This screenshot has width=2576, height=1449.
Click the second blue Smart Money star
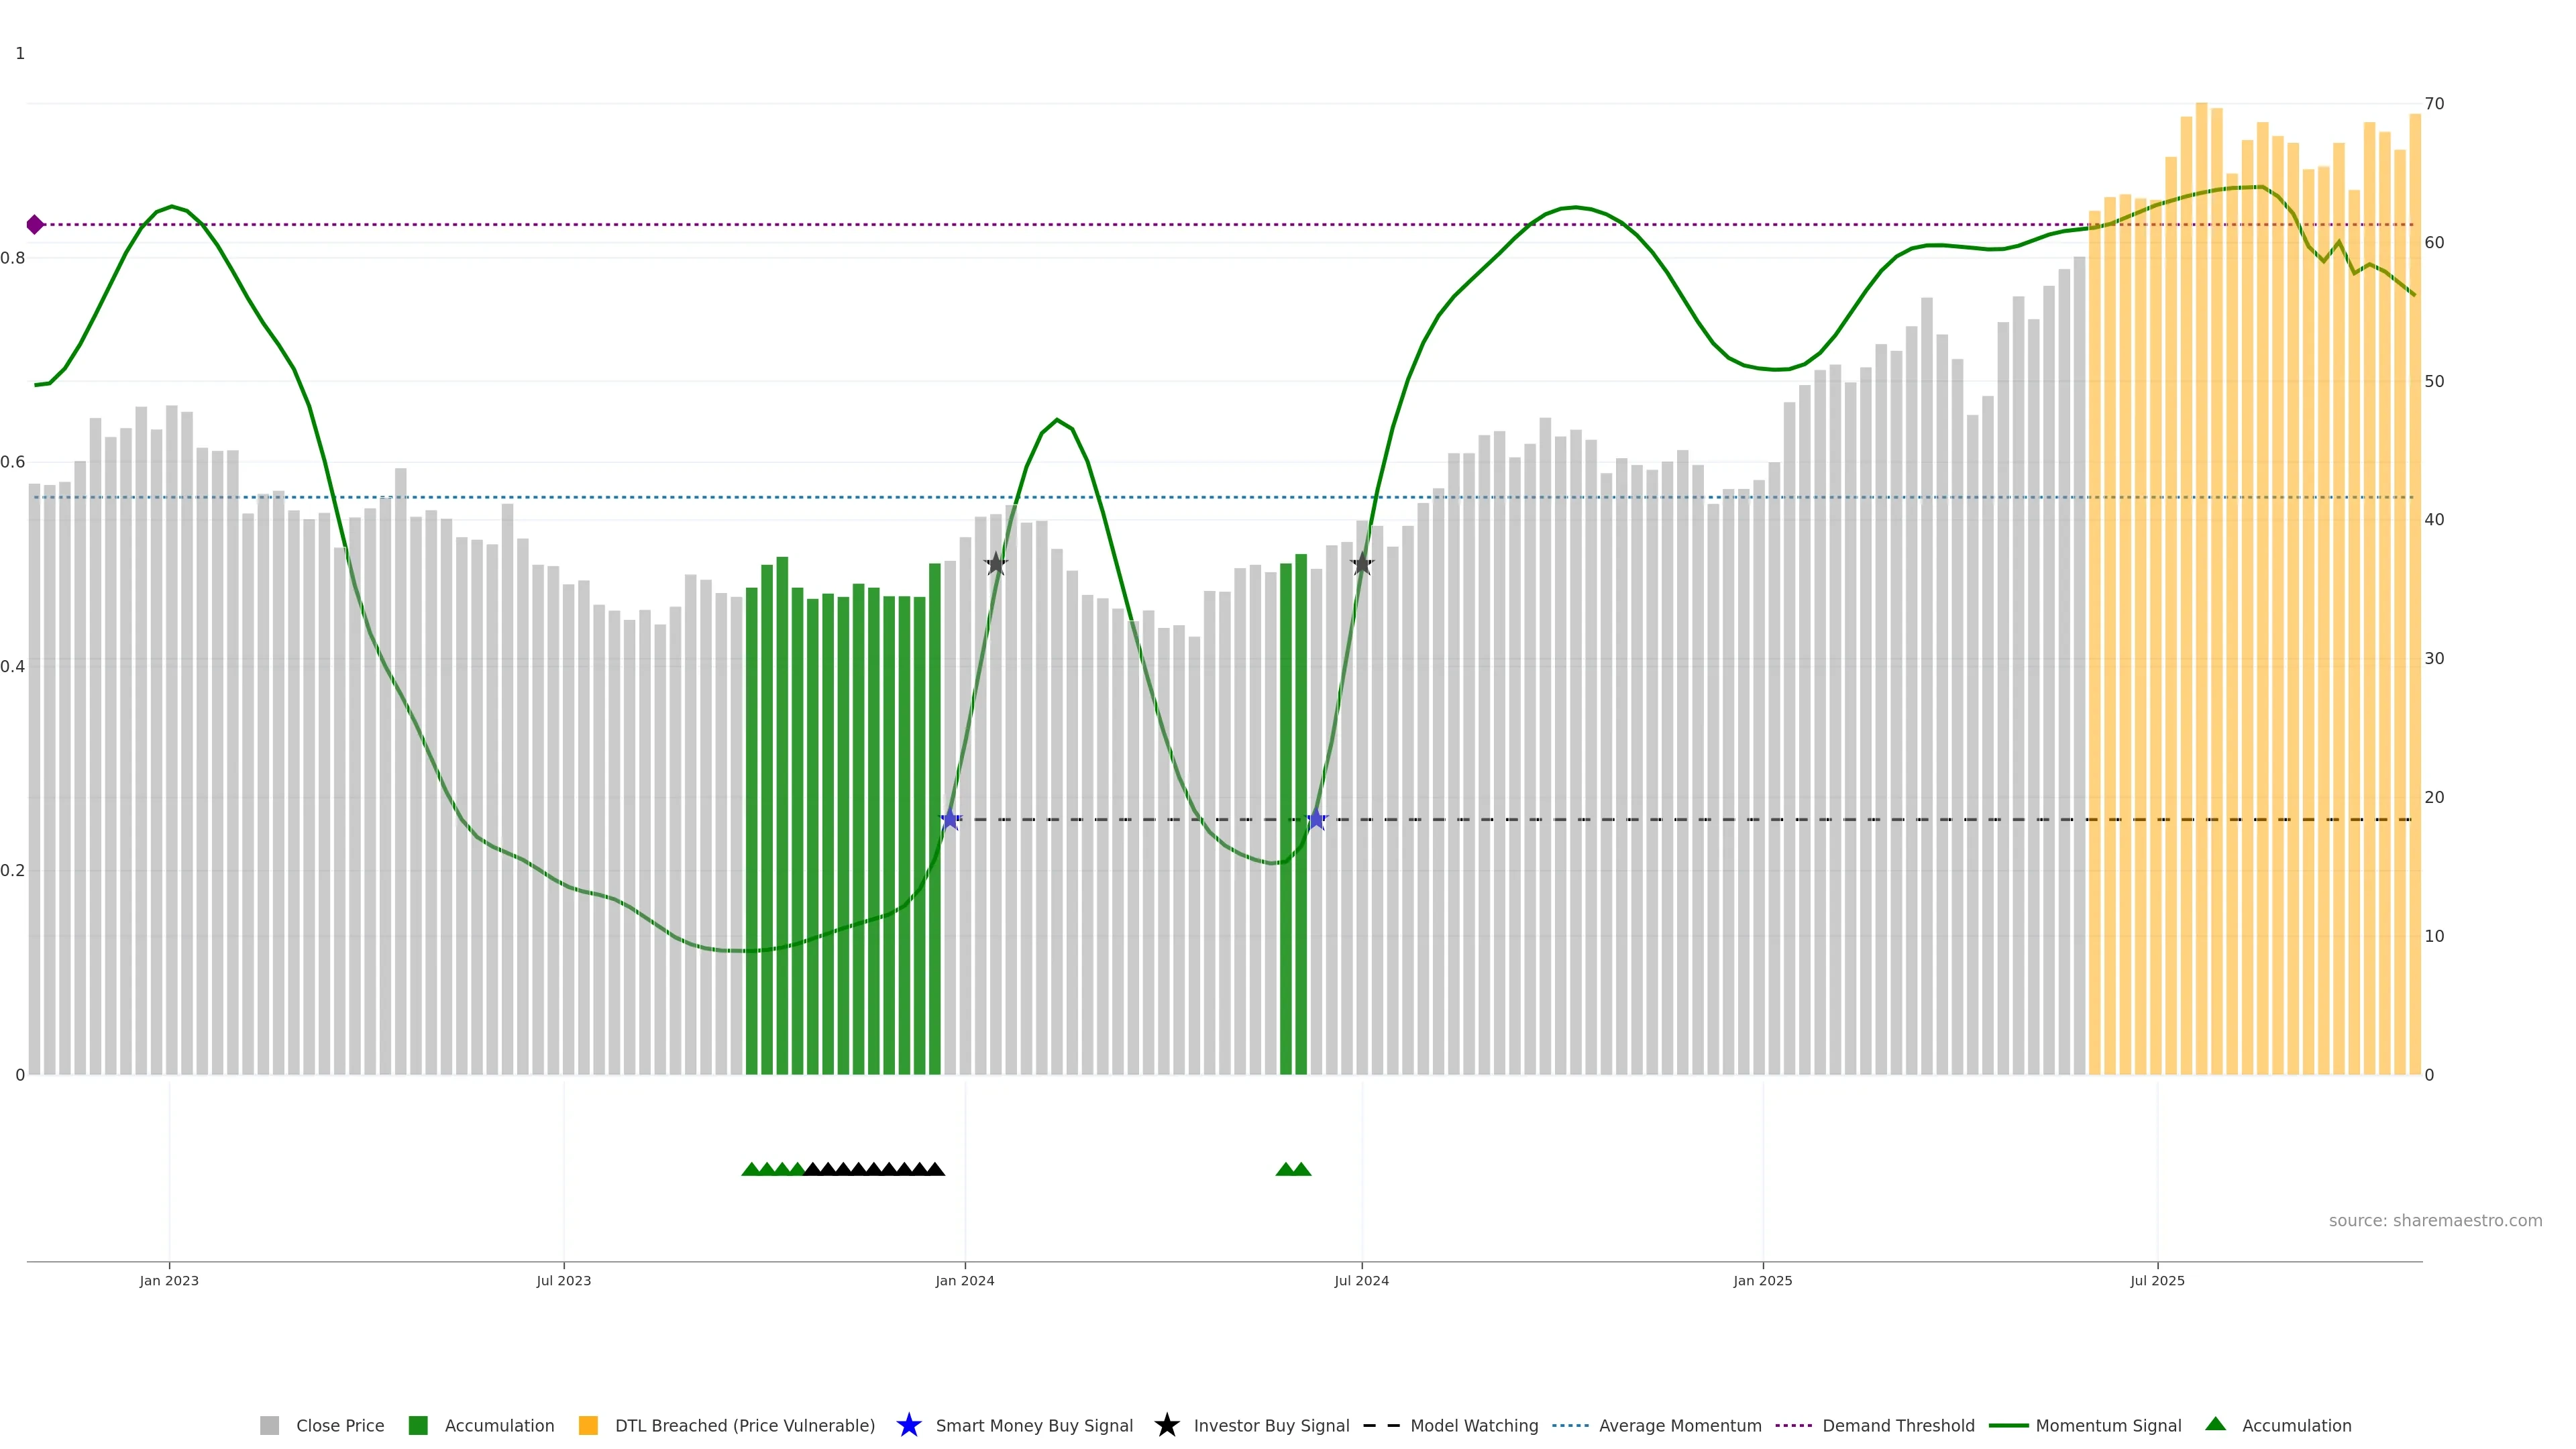click(1316, 820)
